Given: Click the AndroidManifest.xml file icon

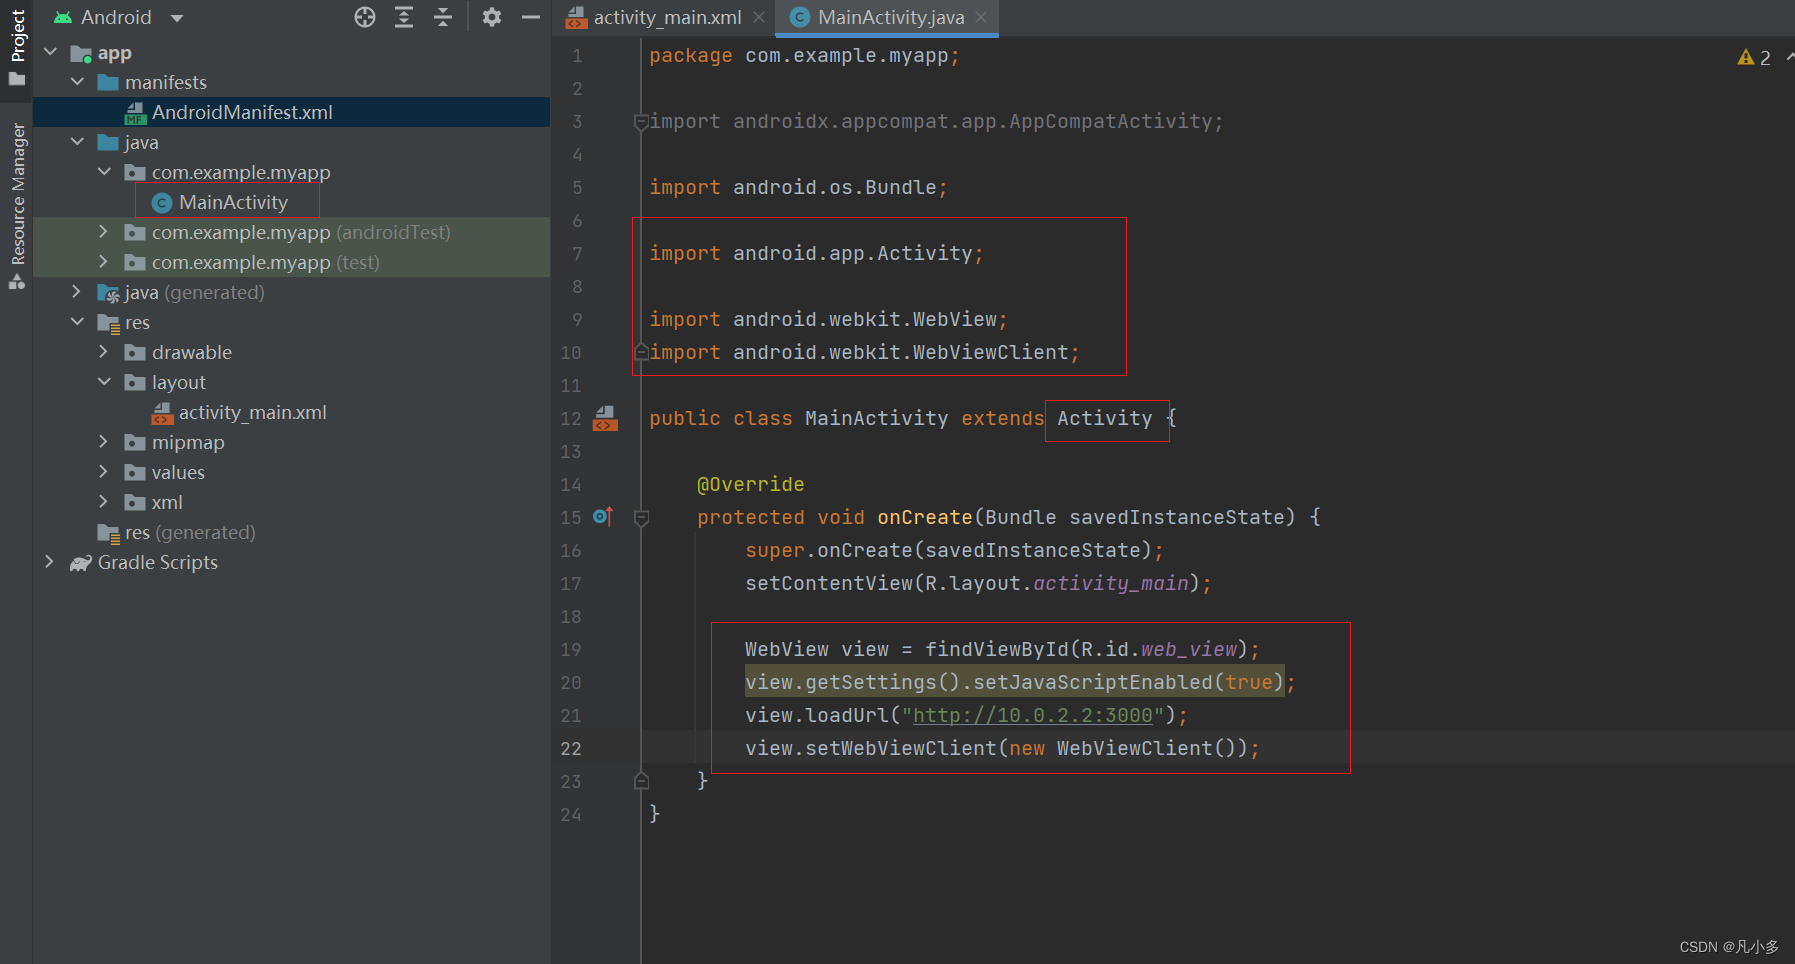Looking at the screenshot, I should click(x=135, y=113).
